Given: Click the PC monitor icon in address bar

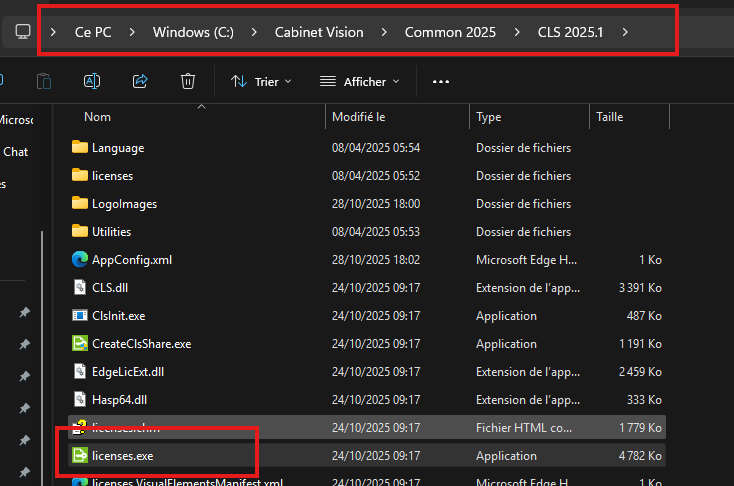Looking at the screenshot, I should [x=23, y=32].
